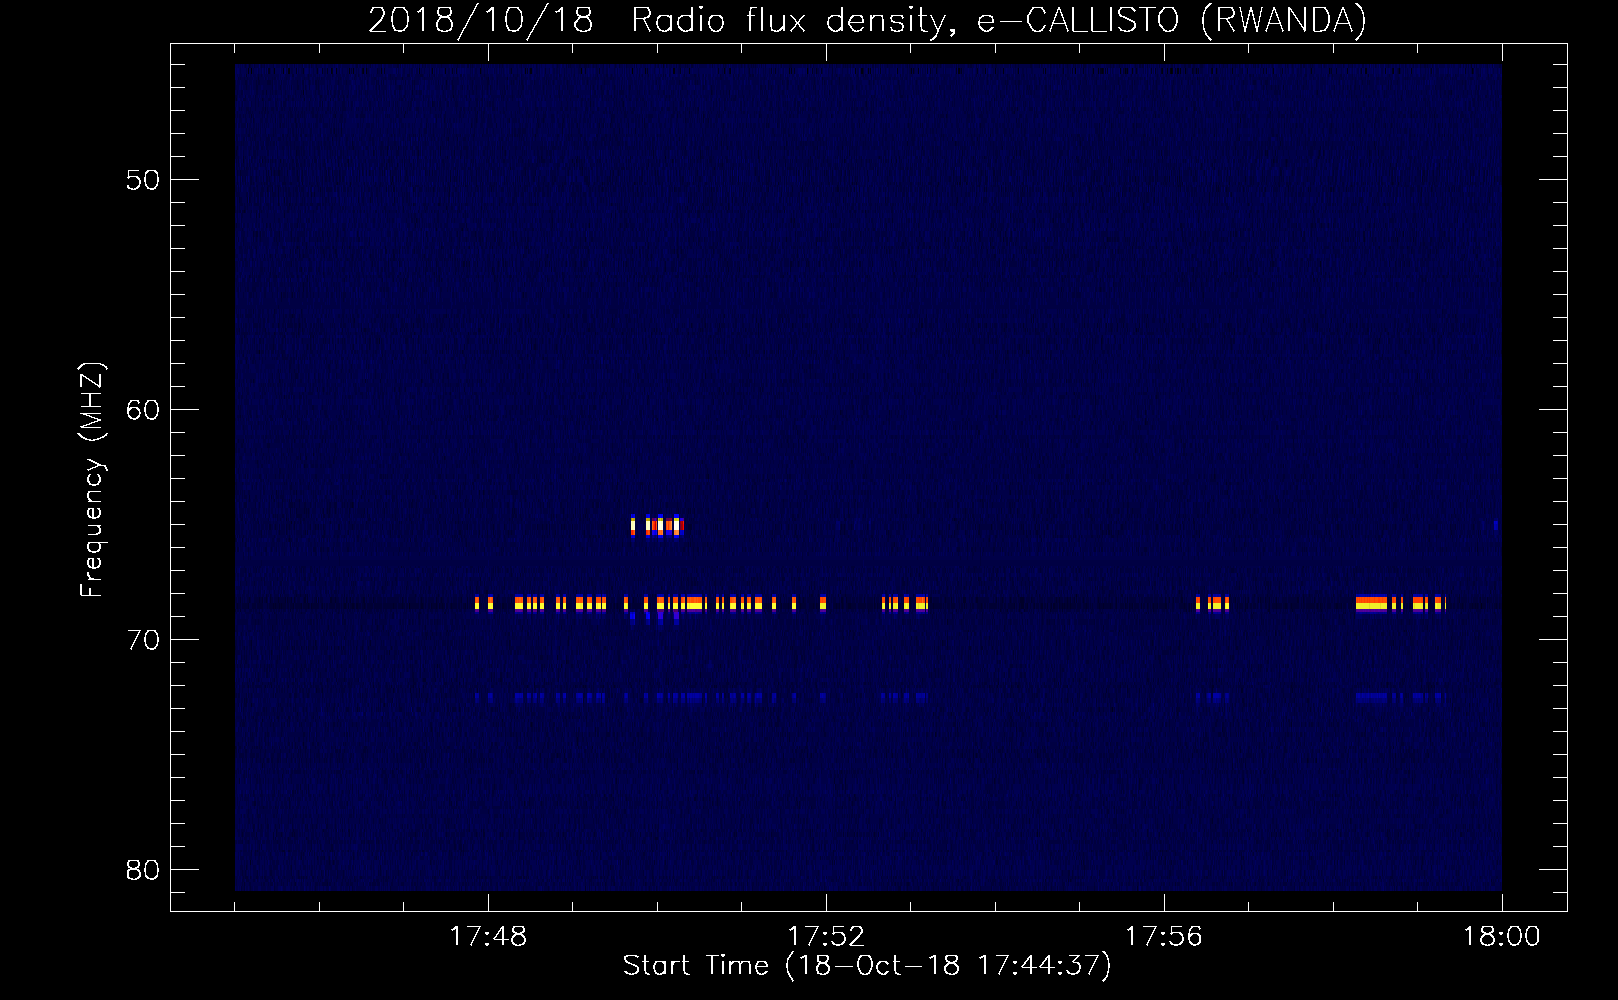Viewport: 1618px width, 1000px height.
Task: Click the '17:48' time tick label
Action: click(x=488, y=937)
